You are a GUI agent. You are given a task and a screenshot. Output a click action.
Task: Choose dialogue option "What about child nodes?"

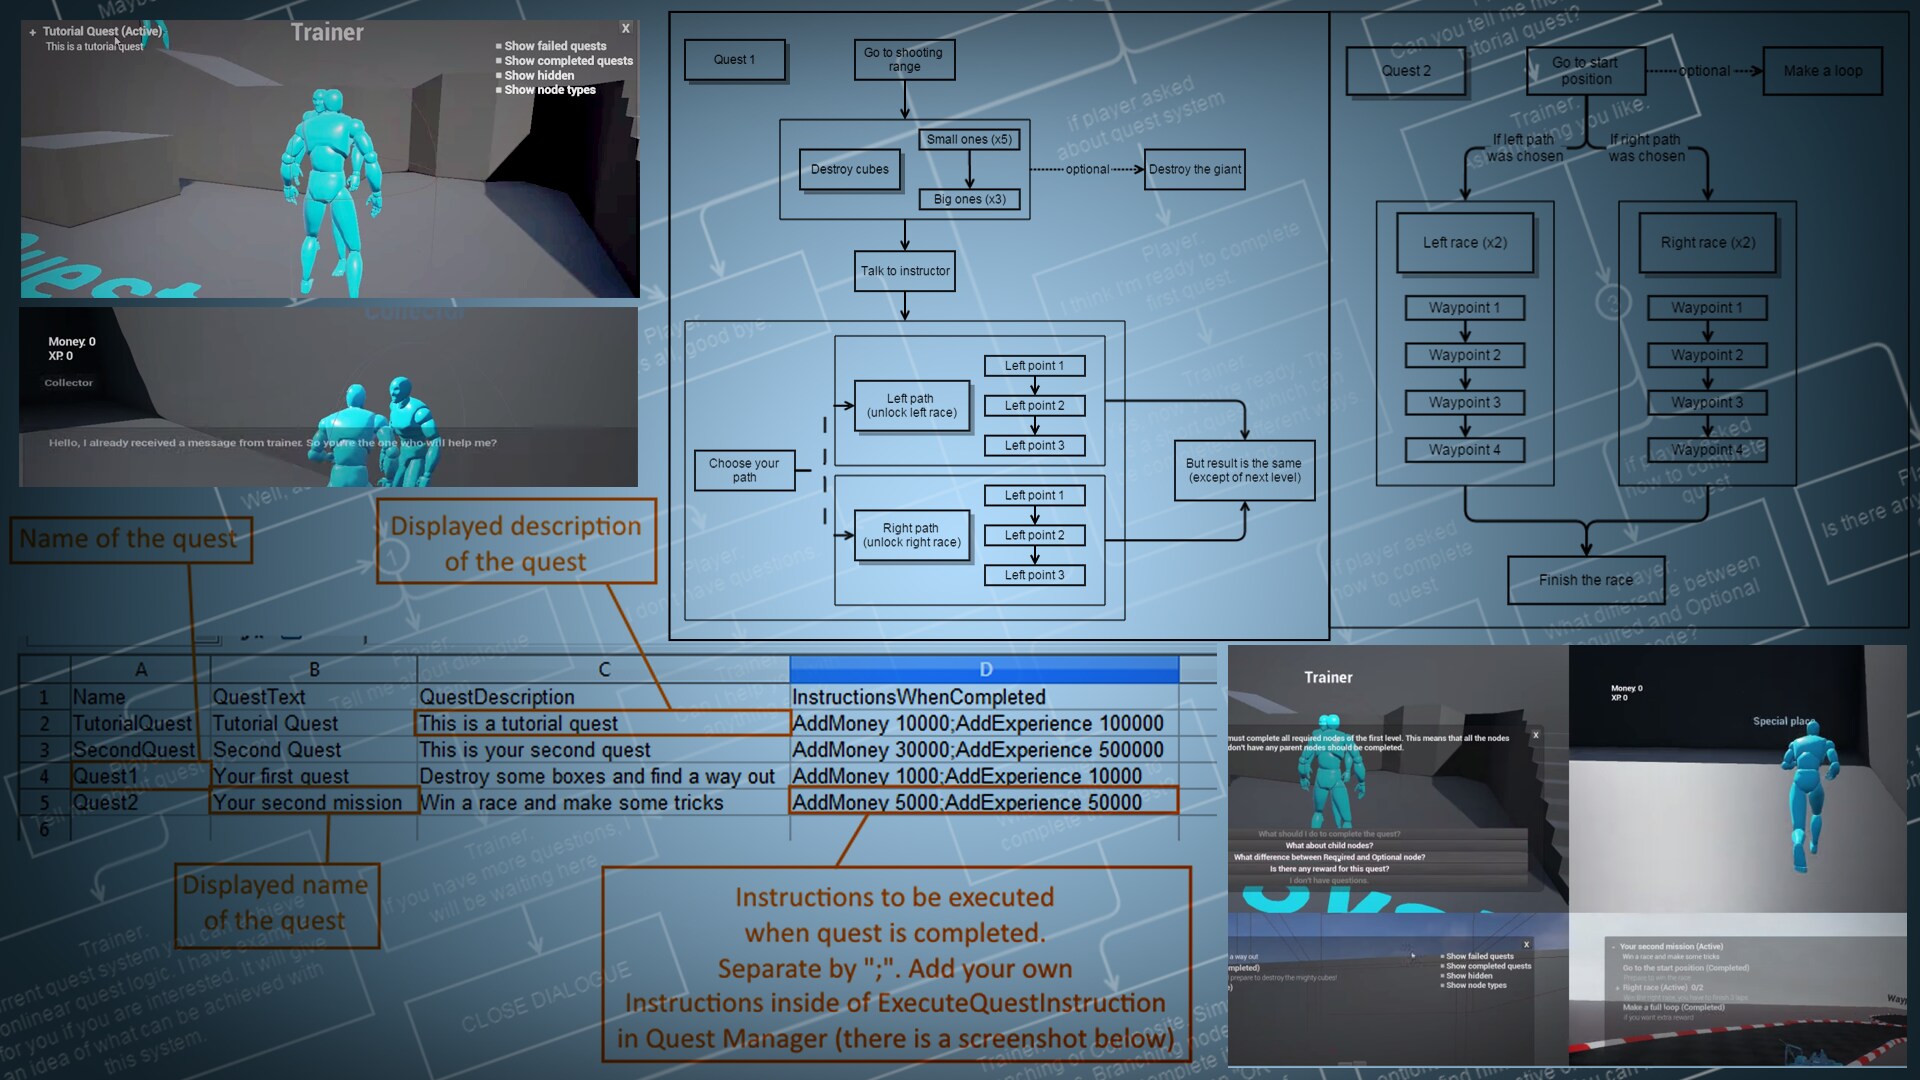(1330, 845)
